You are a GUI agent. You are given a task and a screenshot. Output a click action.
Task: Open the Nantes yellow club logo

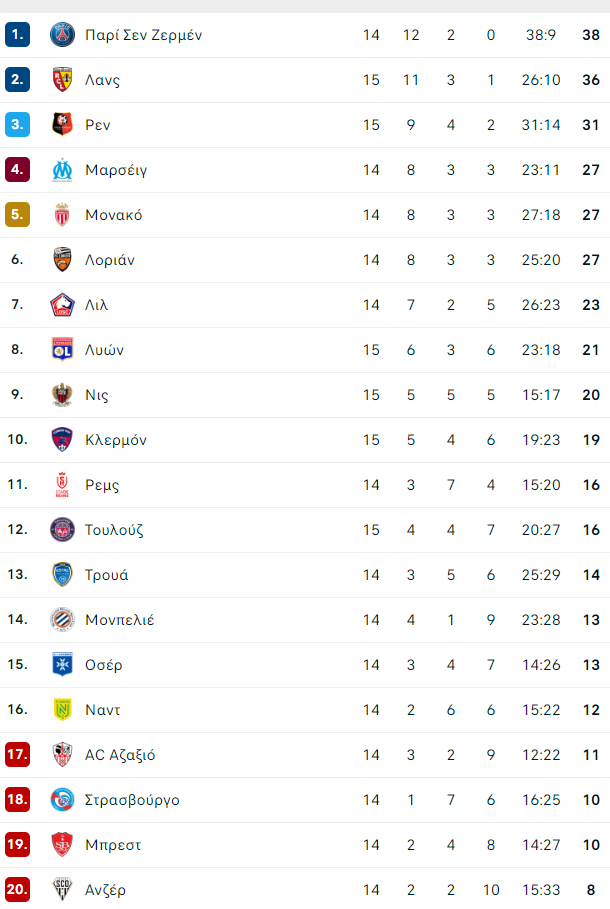tap(62, 710)
